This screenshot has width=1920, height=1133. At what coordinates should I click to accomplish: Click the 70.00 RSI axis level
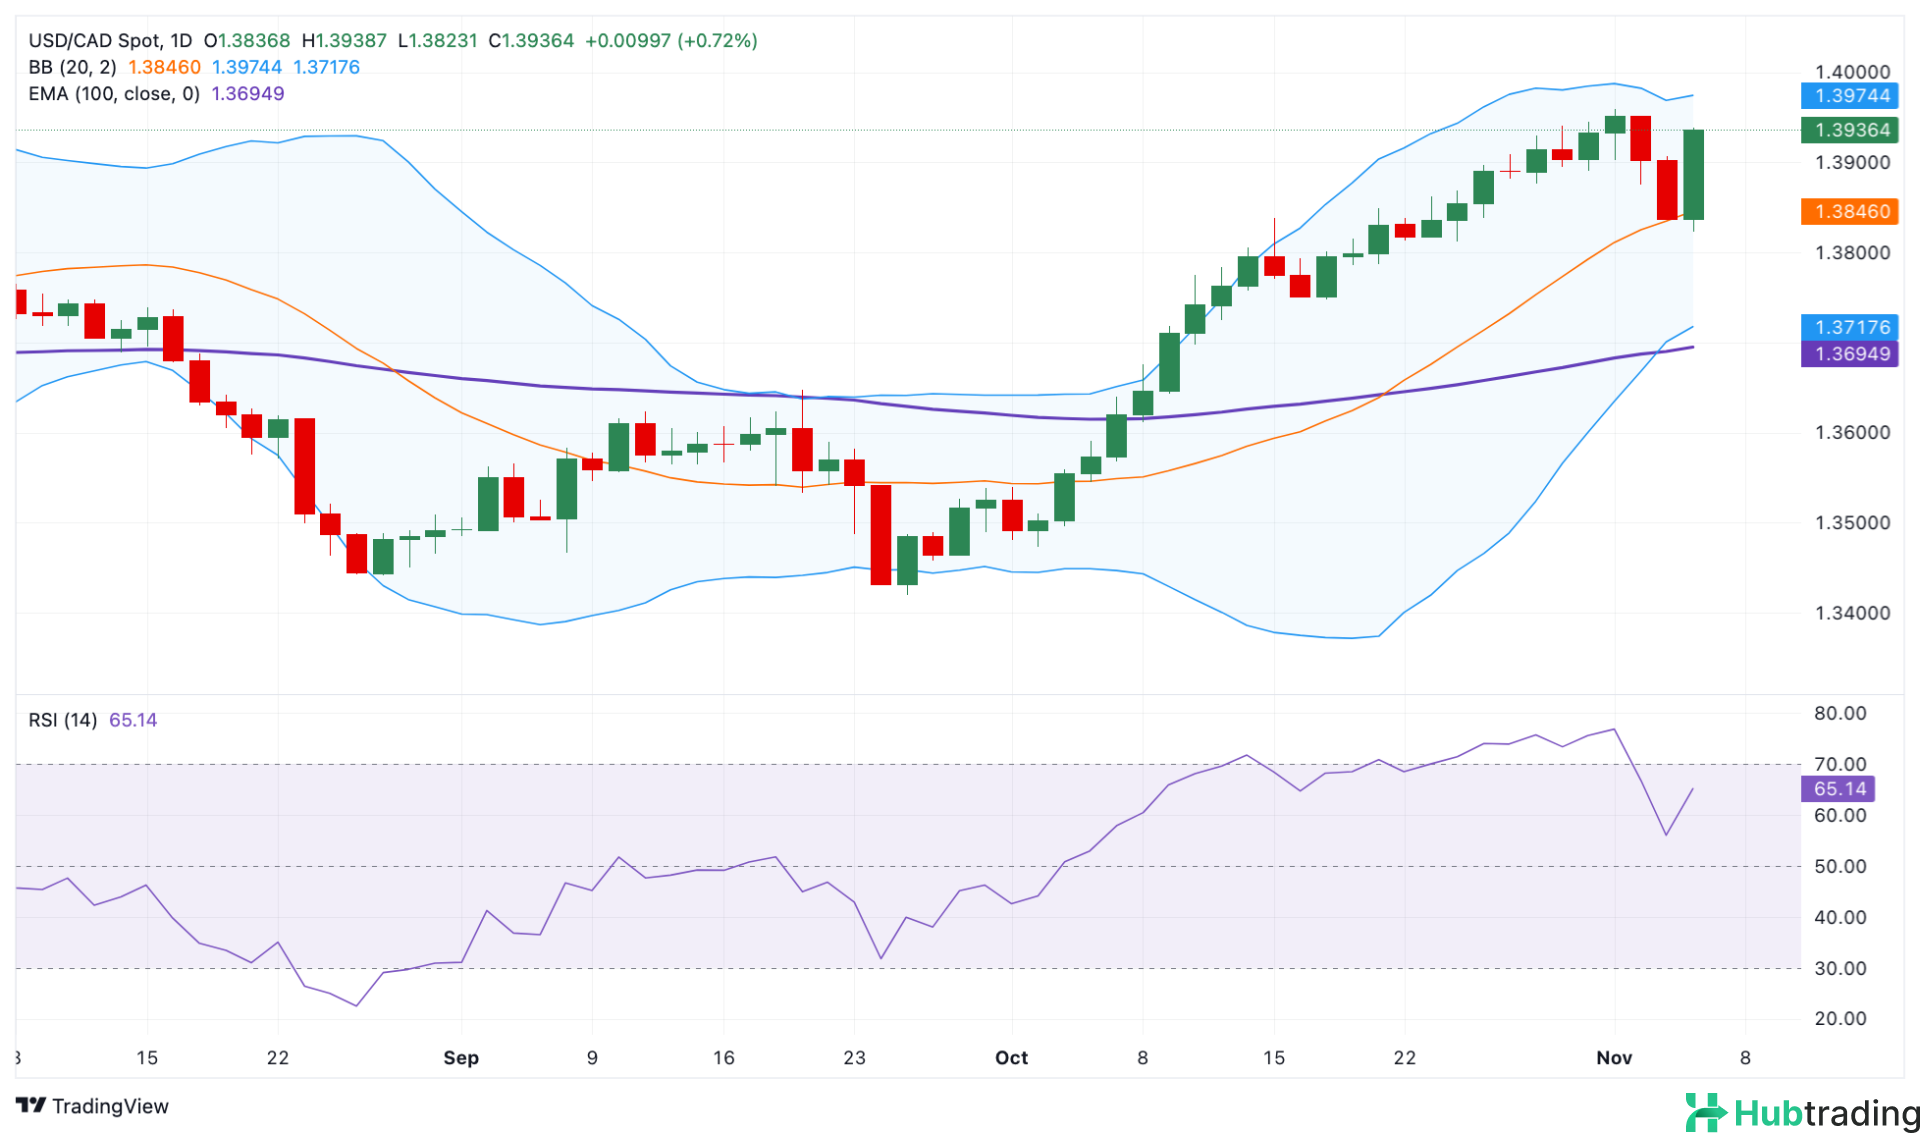click(1840, 764)
